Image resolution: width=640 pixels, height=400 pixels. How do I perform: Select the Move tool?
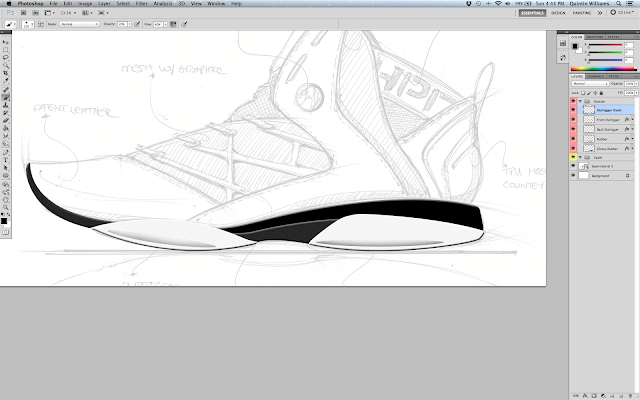pyautogui.click(x=6, y=42)
